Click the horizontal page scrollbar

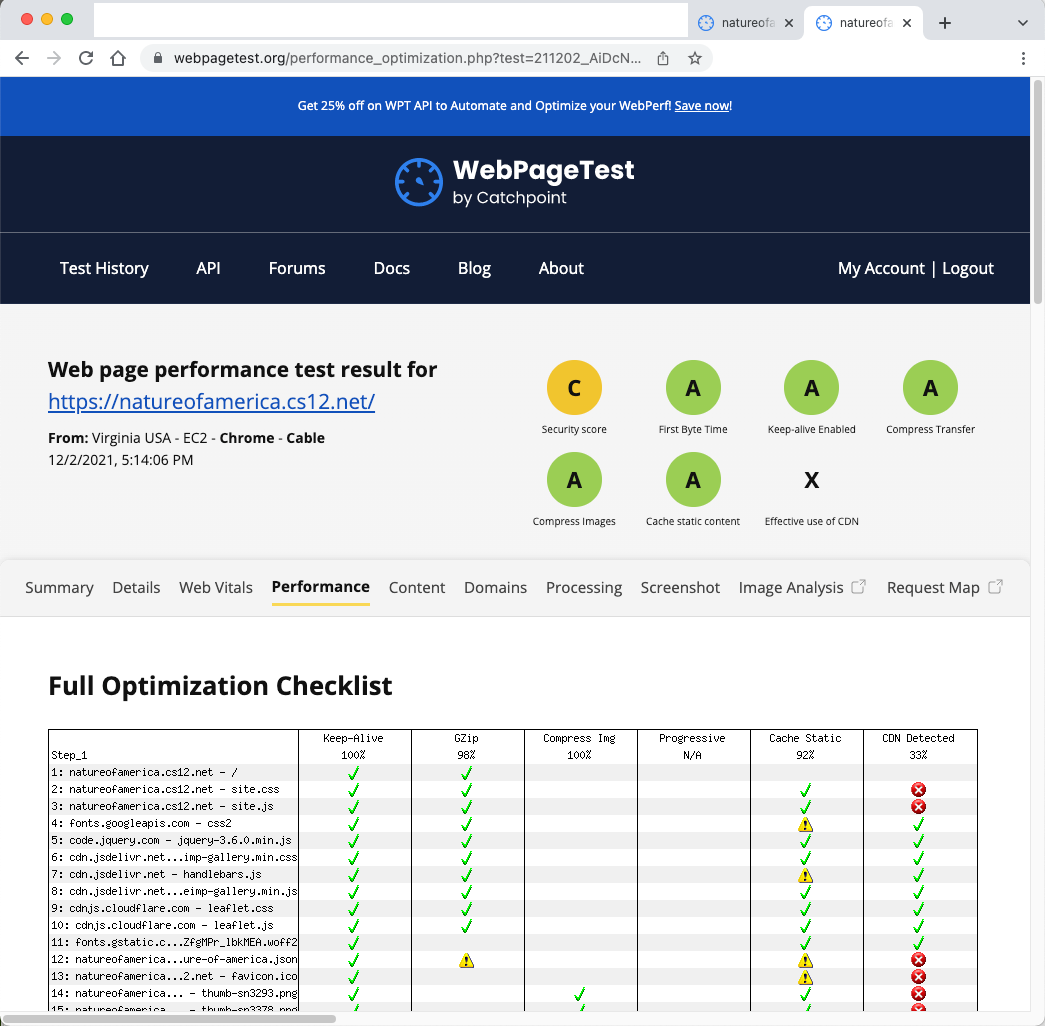coord(169,1019)
